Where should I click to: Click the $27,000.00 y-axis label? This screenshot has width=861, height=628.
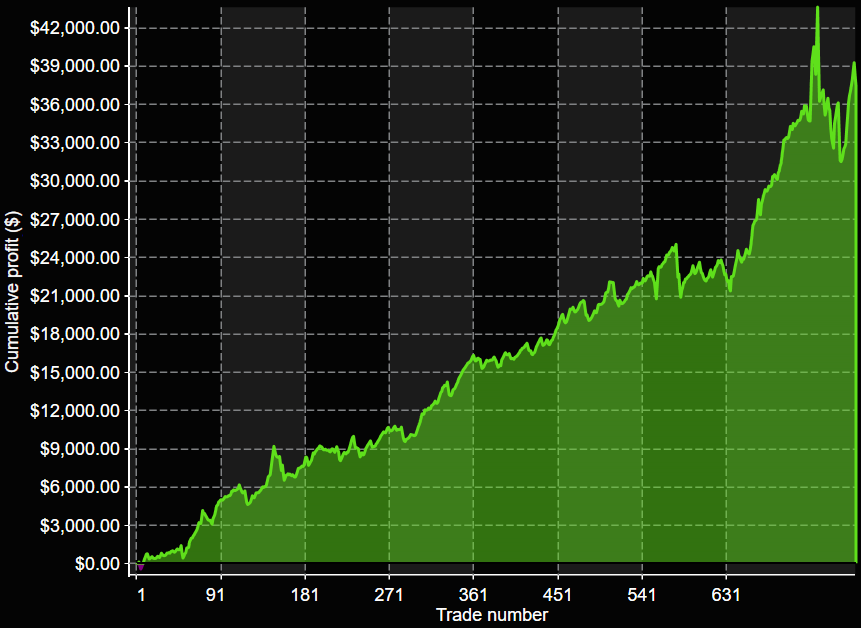[75, 220]
